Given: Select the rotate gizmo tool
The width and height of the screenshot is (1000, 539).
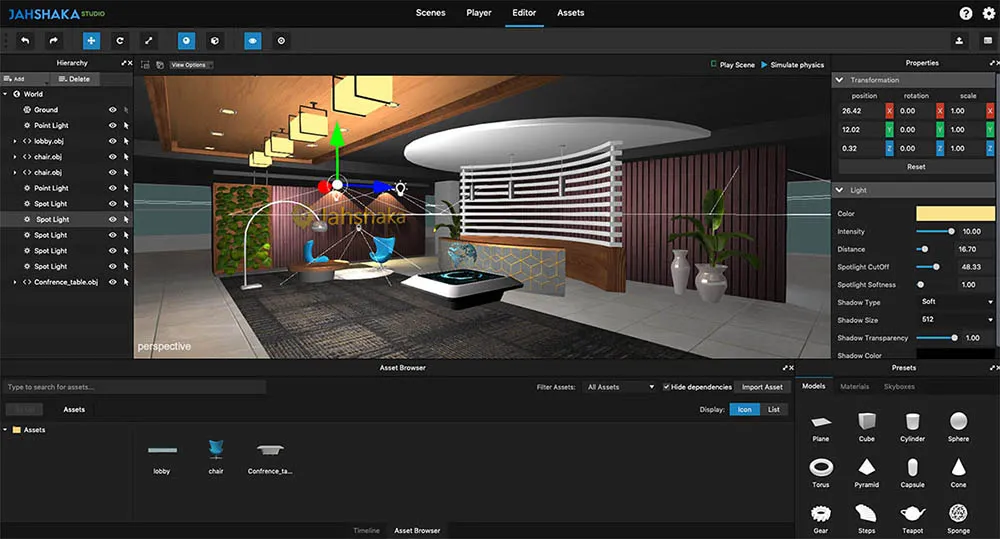Looking at the screenshot, I should tap(120, 41).
